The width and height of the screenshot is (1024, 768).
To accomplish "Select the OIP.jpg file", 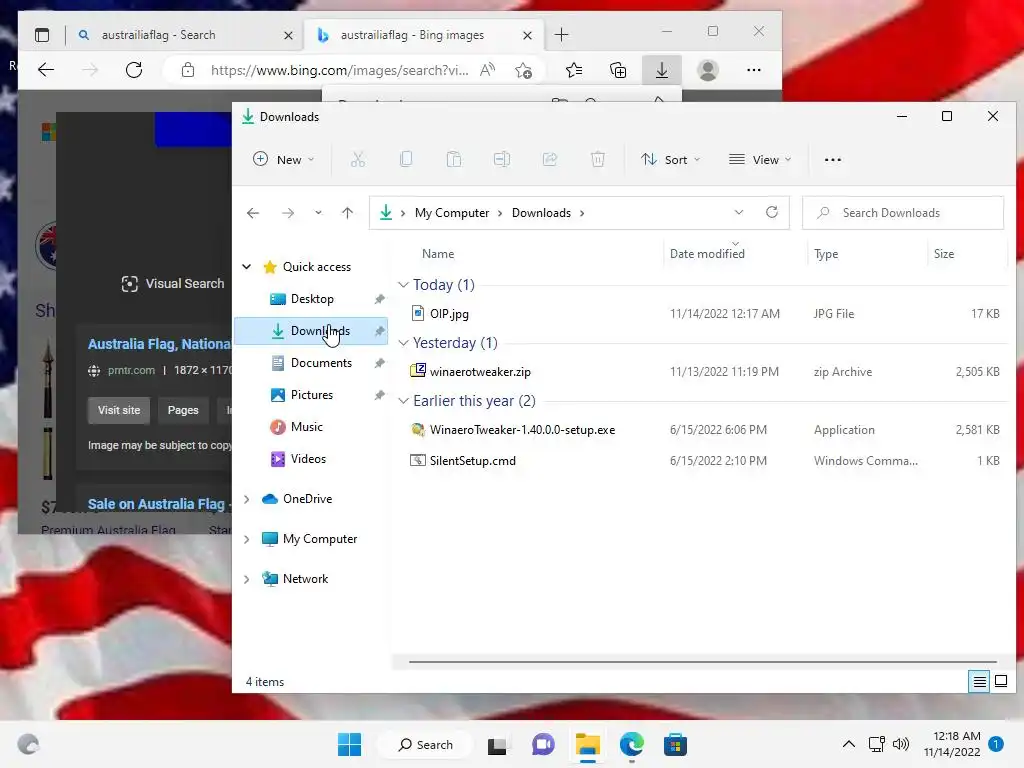I will coord(449,314).
